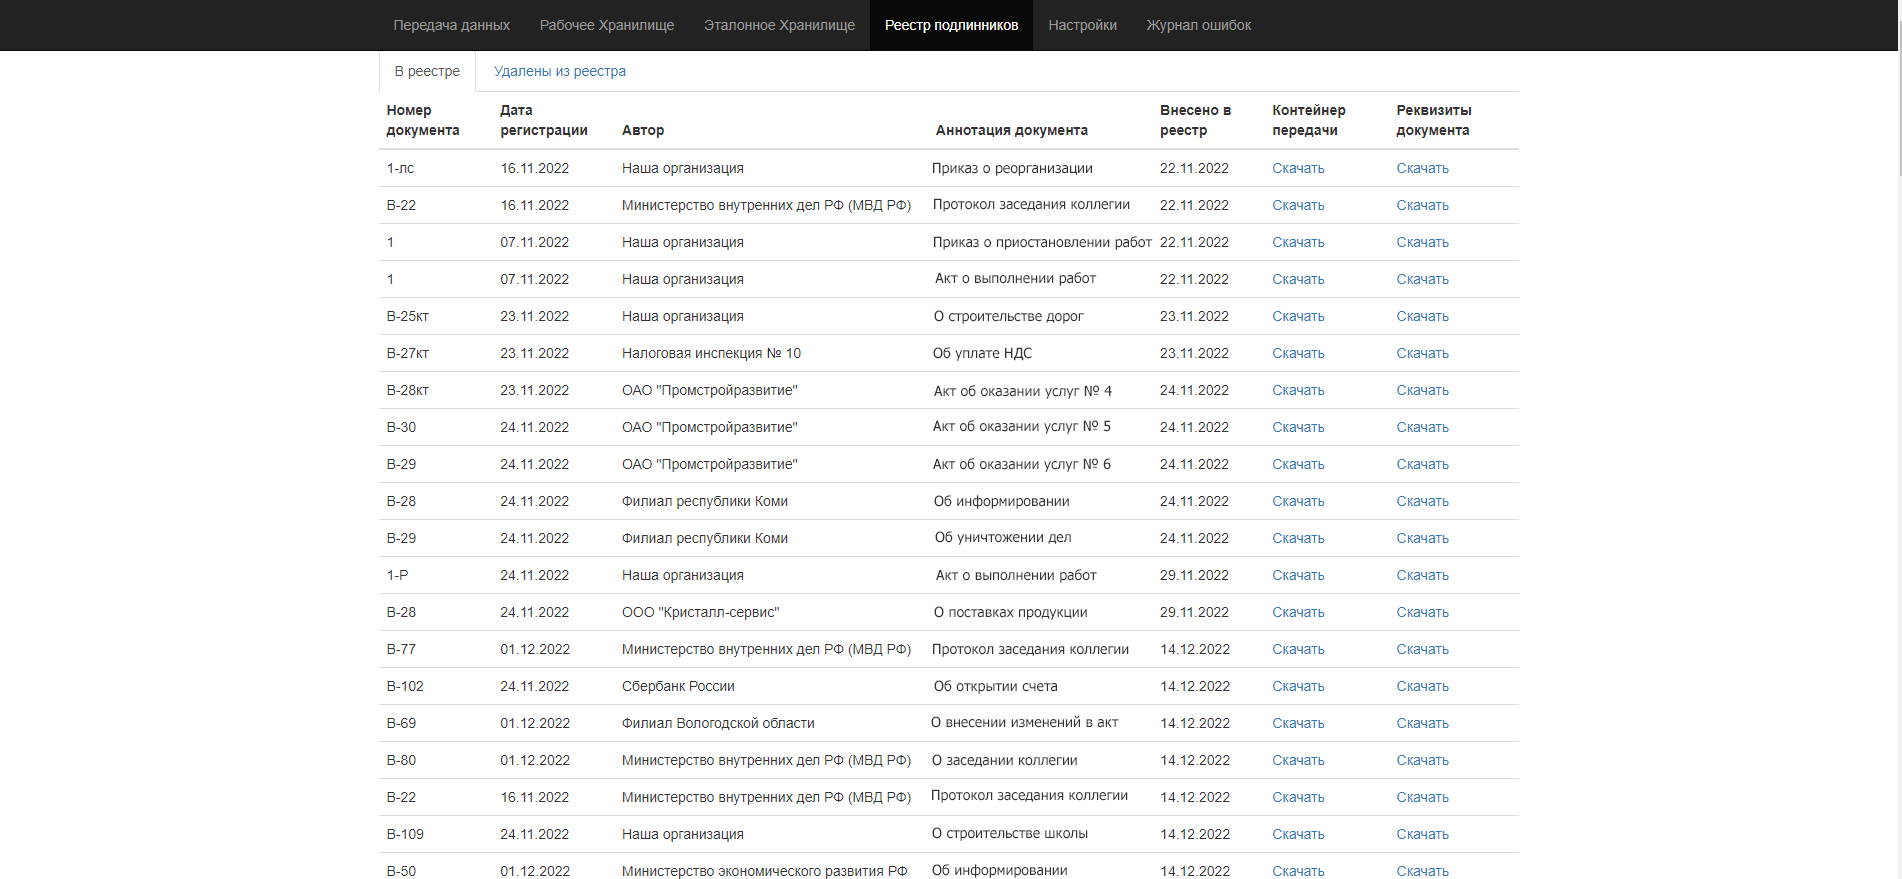Download transfer container for Приказ о реорганизации
1902x879 pixels.
click(x=1298, y=168)
